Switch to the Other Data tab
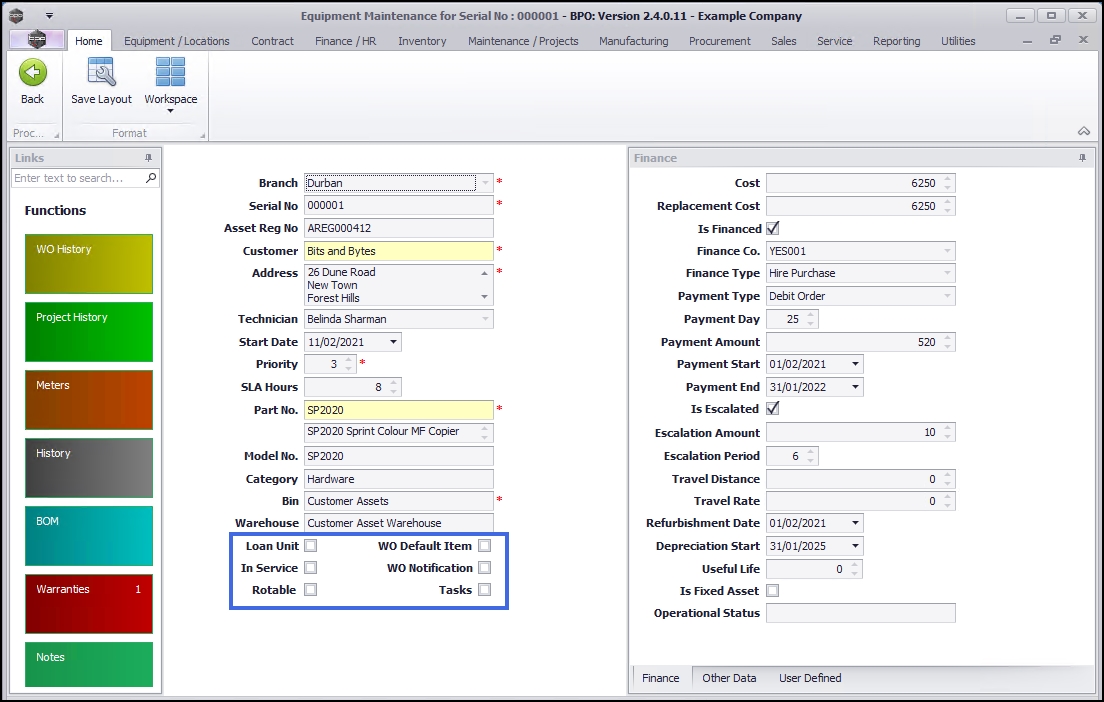Screen dimensions: 1104x702 (x=729, y=678)
